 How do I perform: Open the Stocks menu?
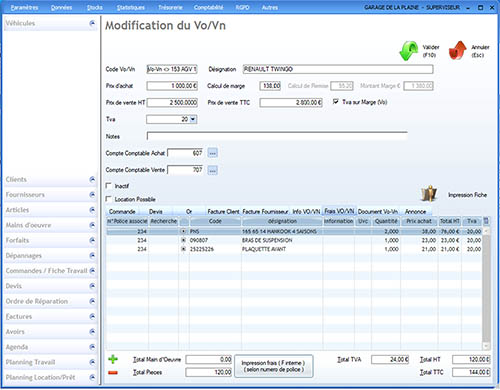click(x=95, y=7)
